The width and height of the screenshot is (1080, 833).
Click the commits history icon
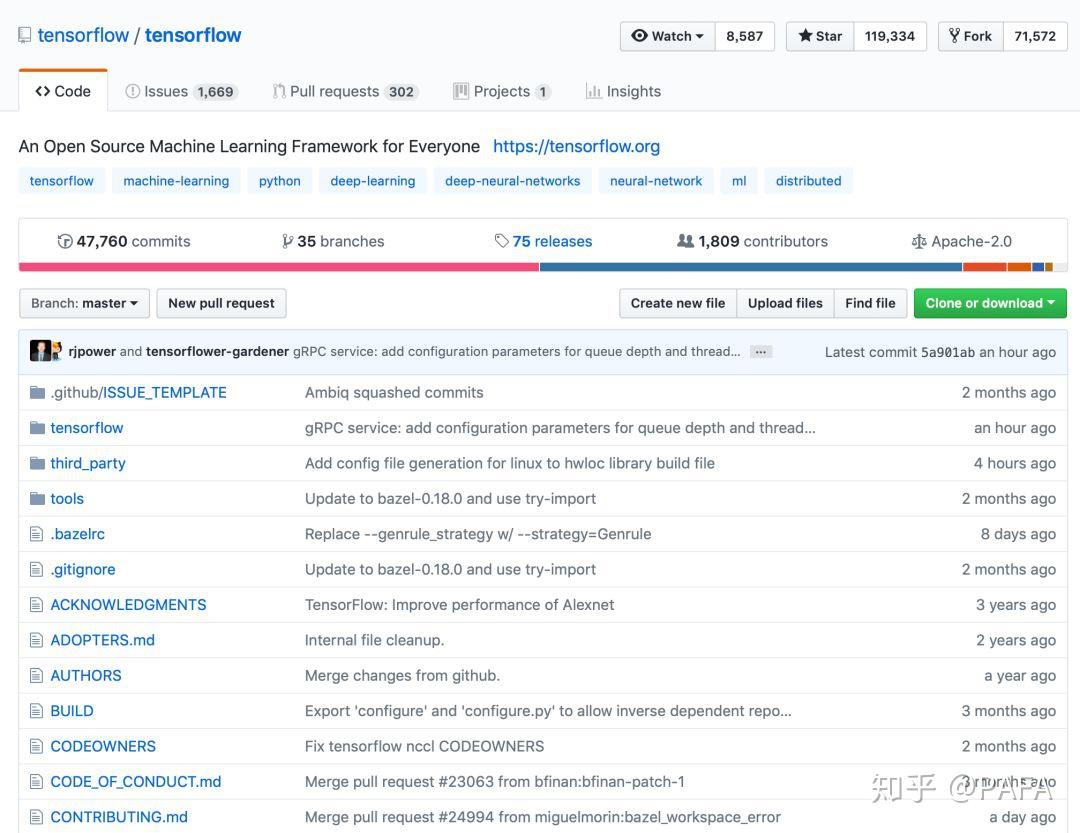click(x=65, y=240)
